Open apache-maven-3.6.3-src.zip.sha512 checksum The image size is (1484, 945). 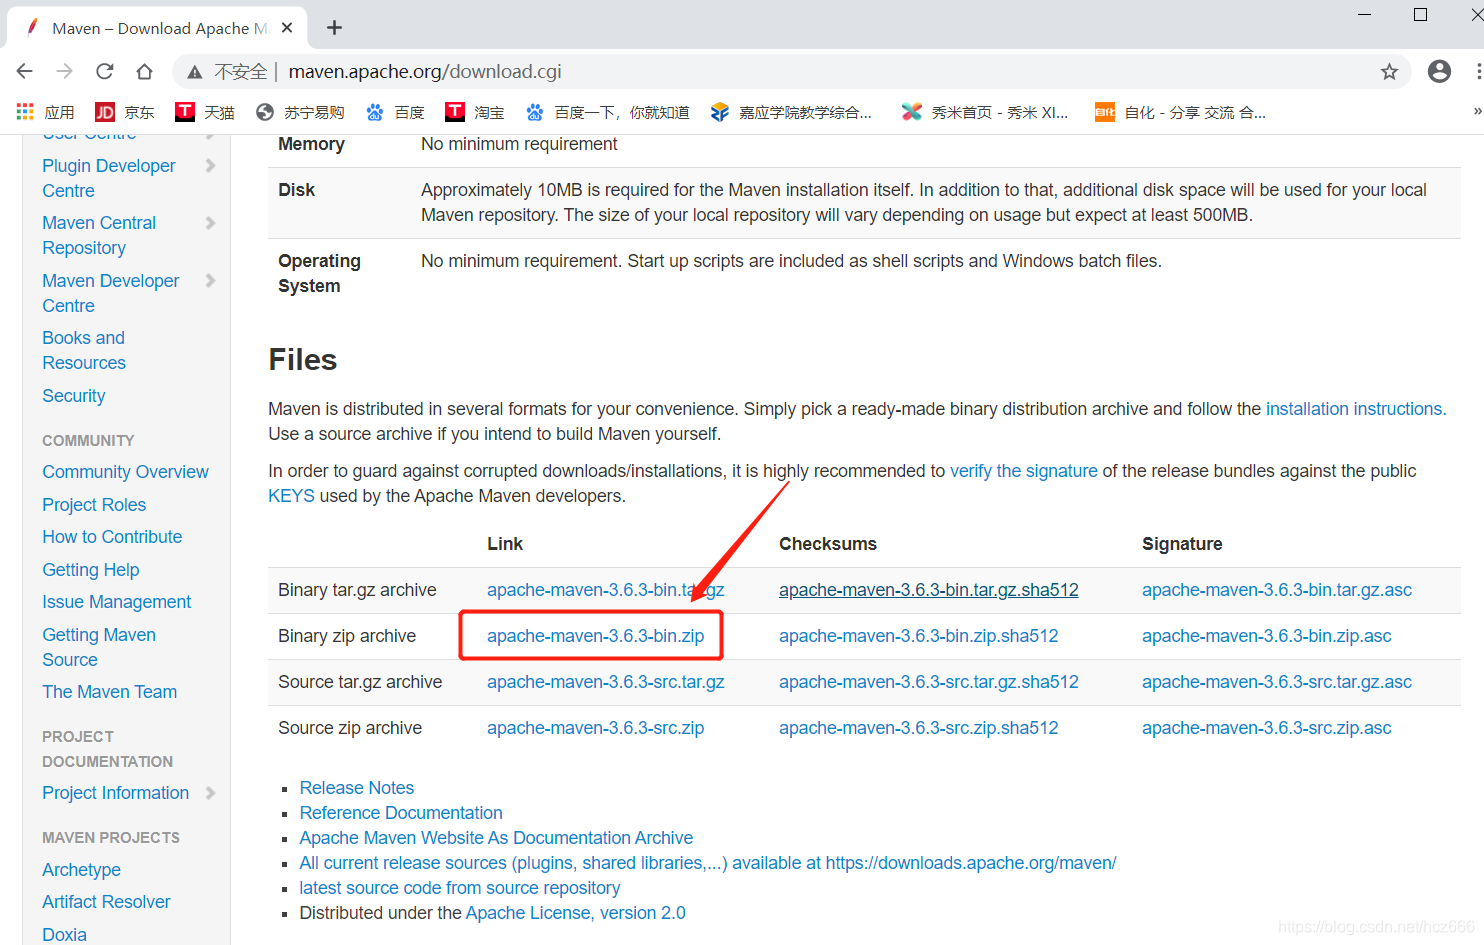tap(918, 728)
